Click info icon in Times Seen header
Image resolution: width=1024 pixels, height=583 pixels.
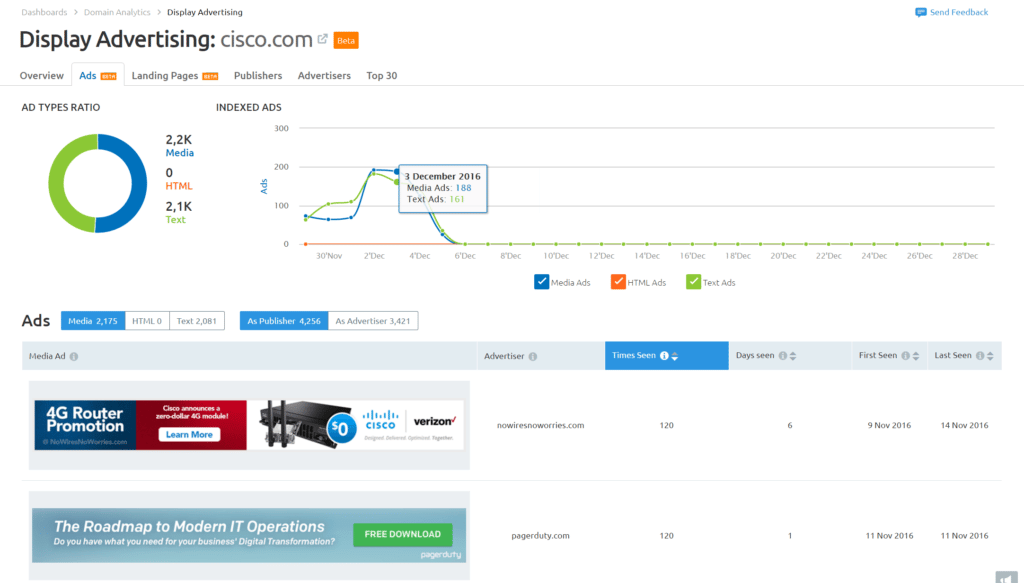click(664, 356)
